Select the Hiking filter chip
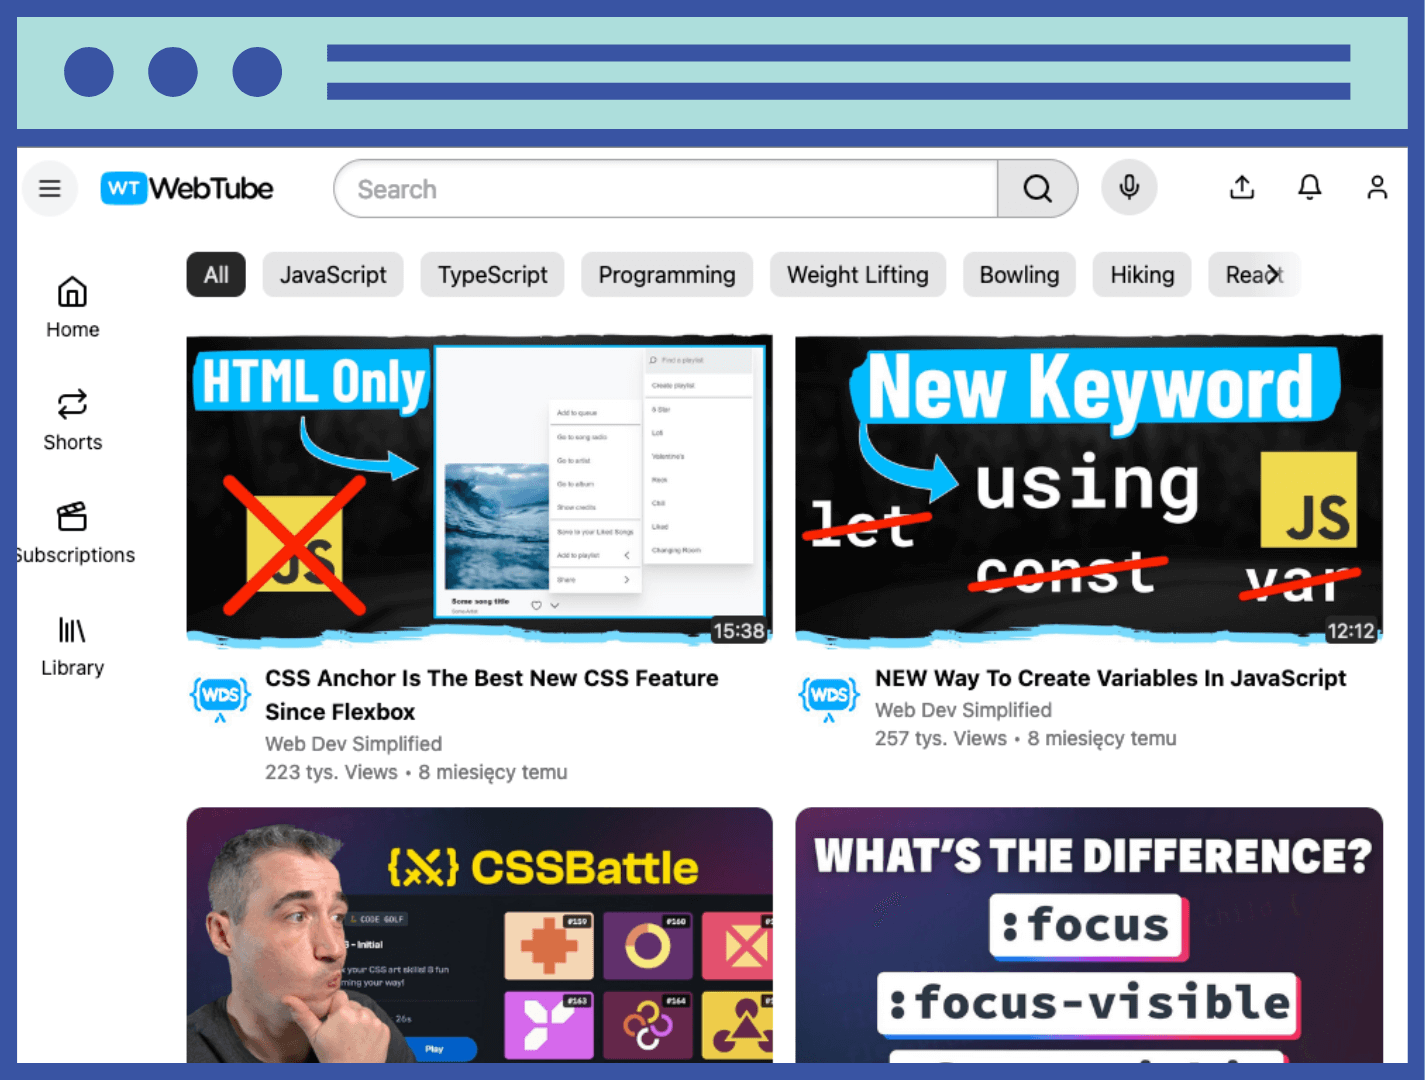The image size is (1425, 1080). 1141,275
